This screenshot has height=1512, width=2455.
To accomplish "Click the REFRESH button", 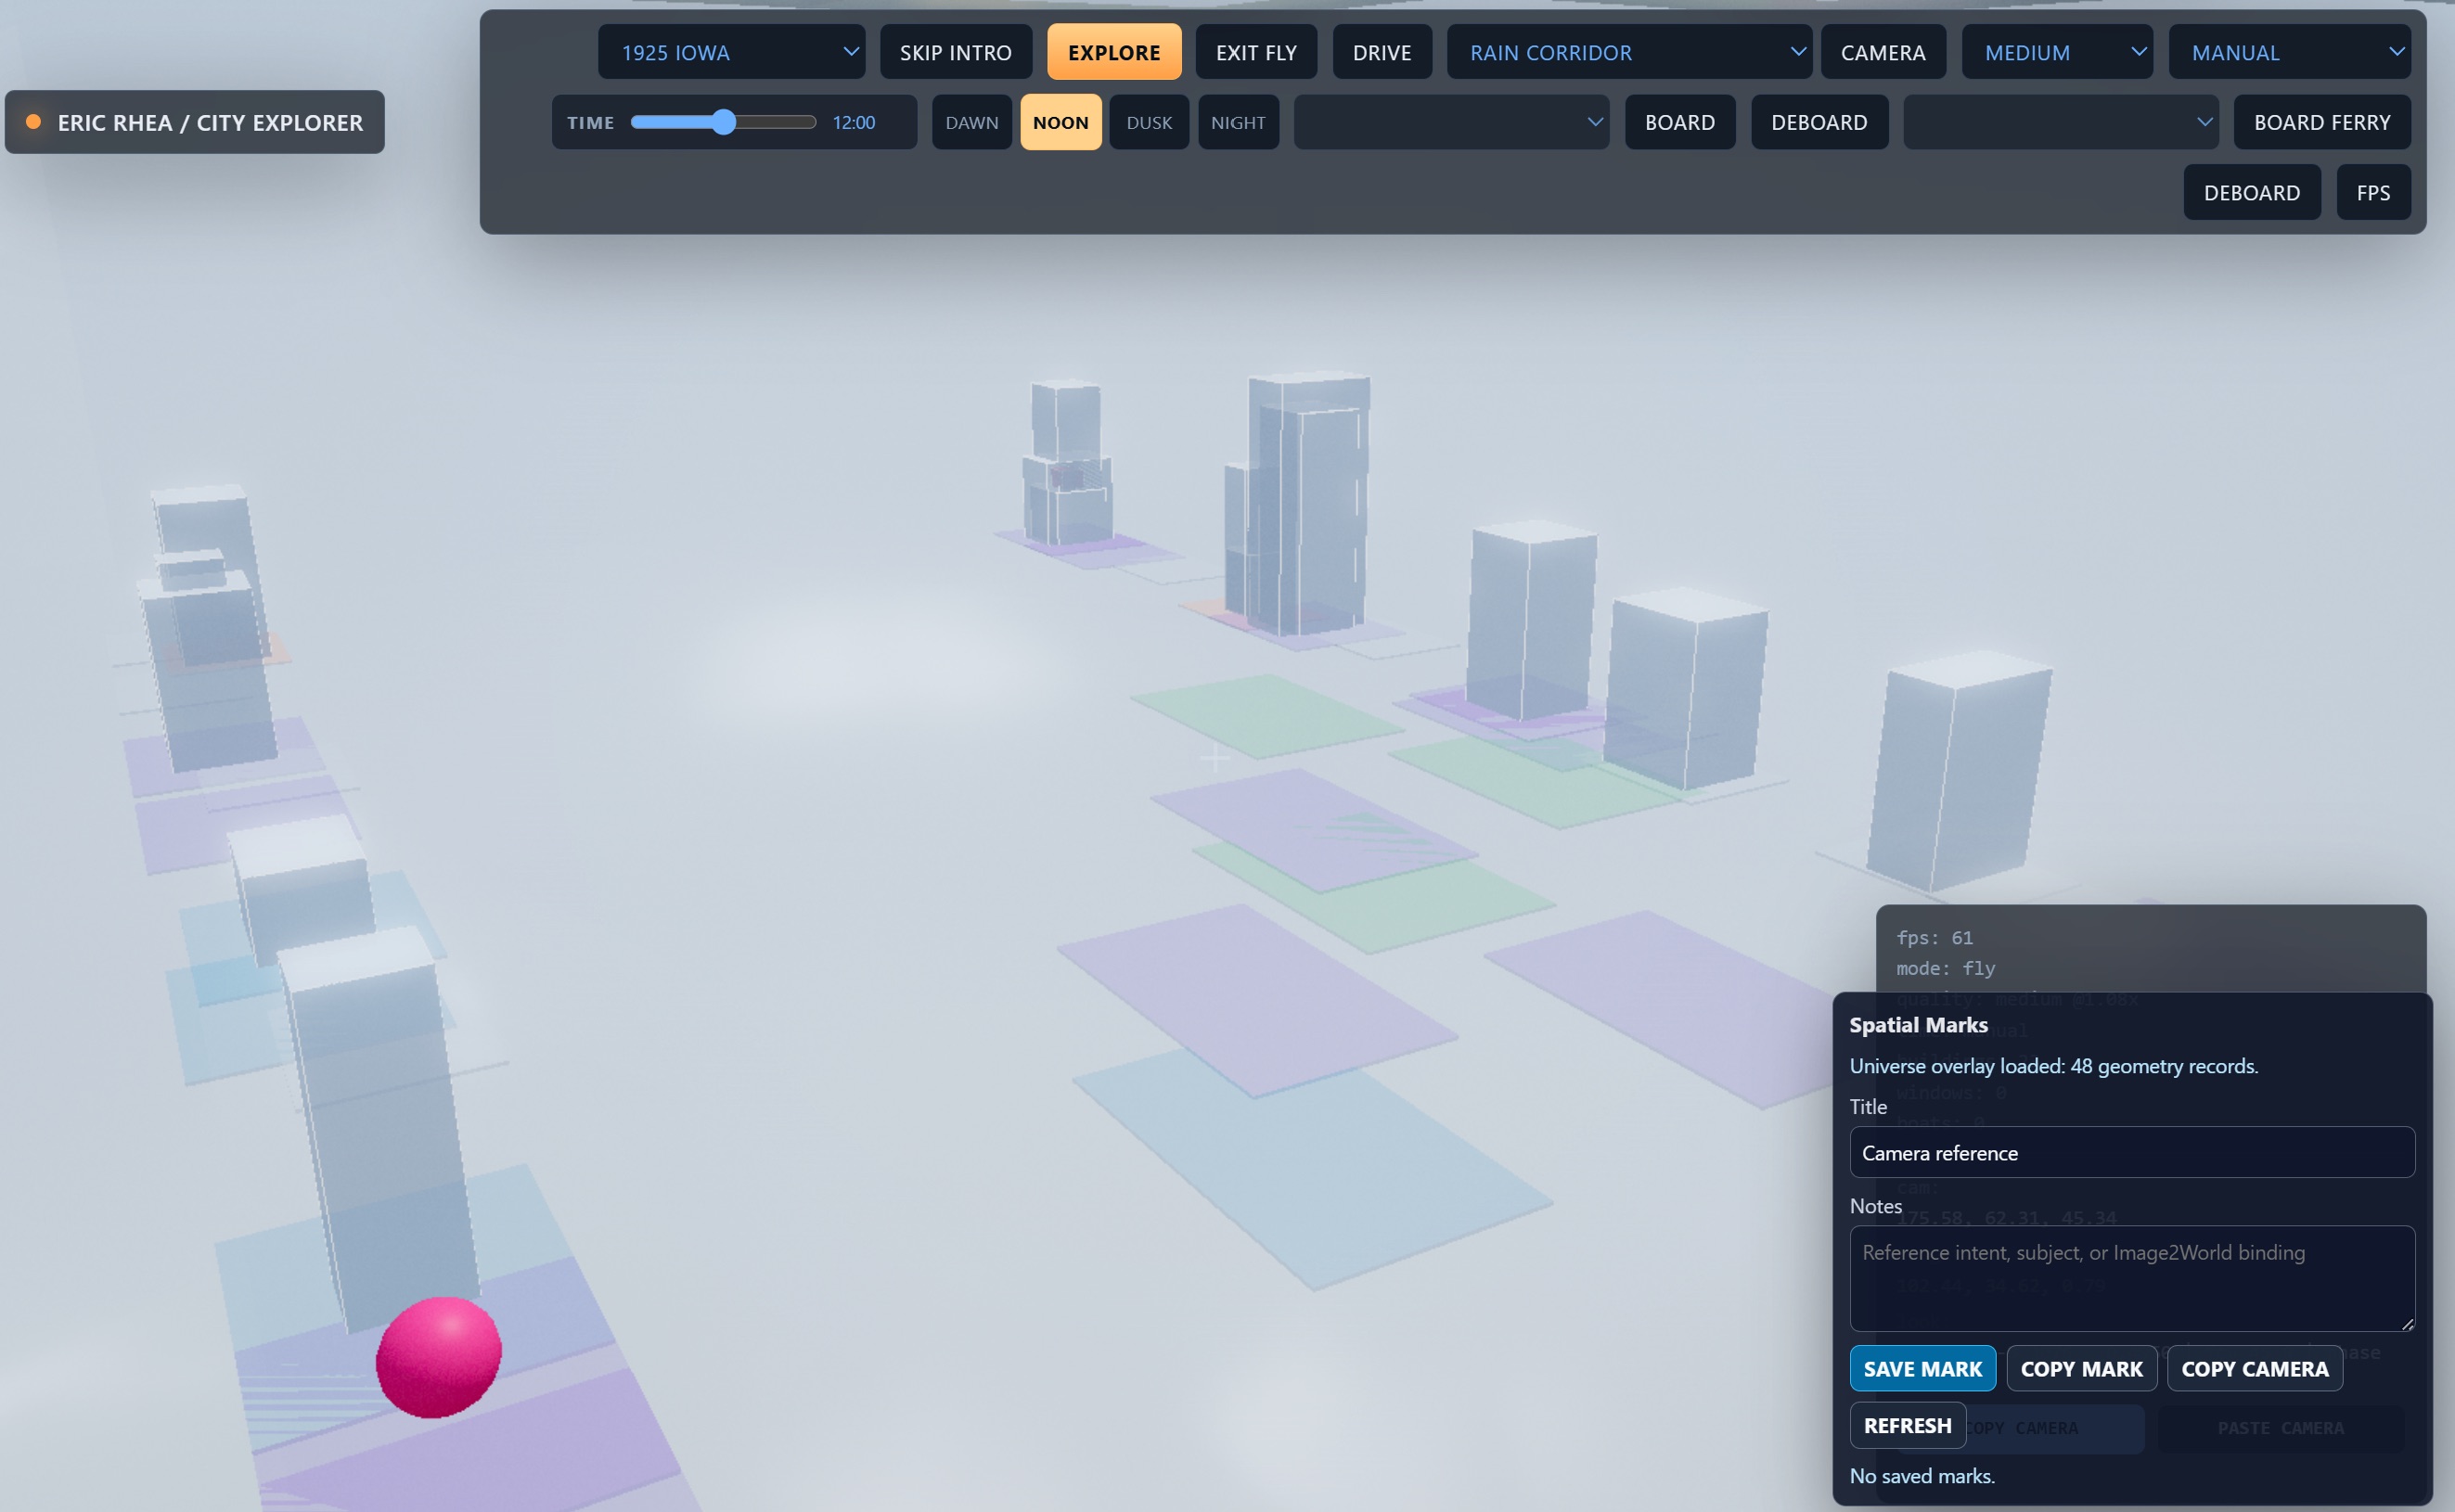I will click(1907, 1425).
